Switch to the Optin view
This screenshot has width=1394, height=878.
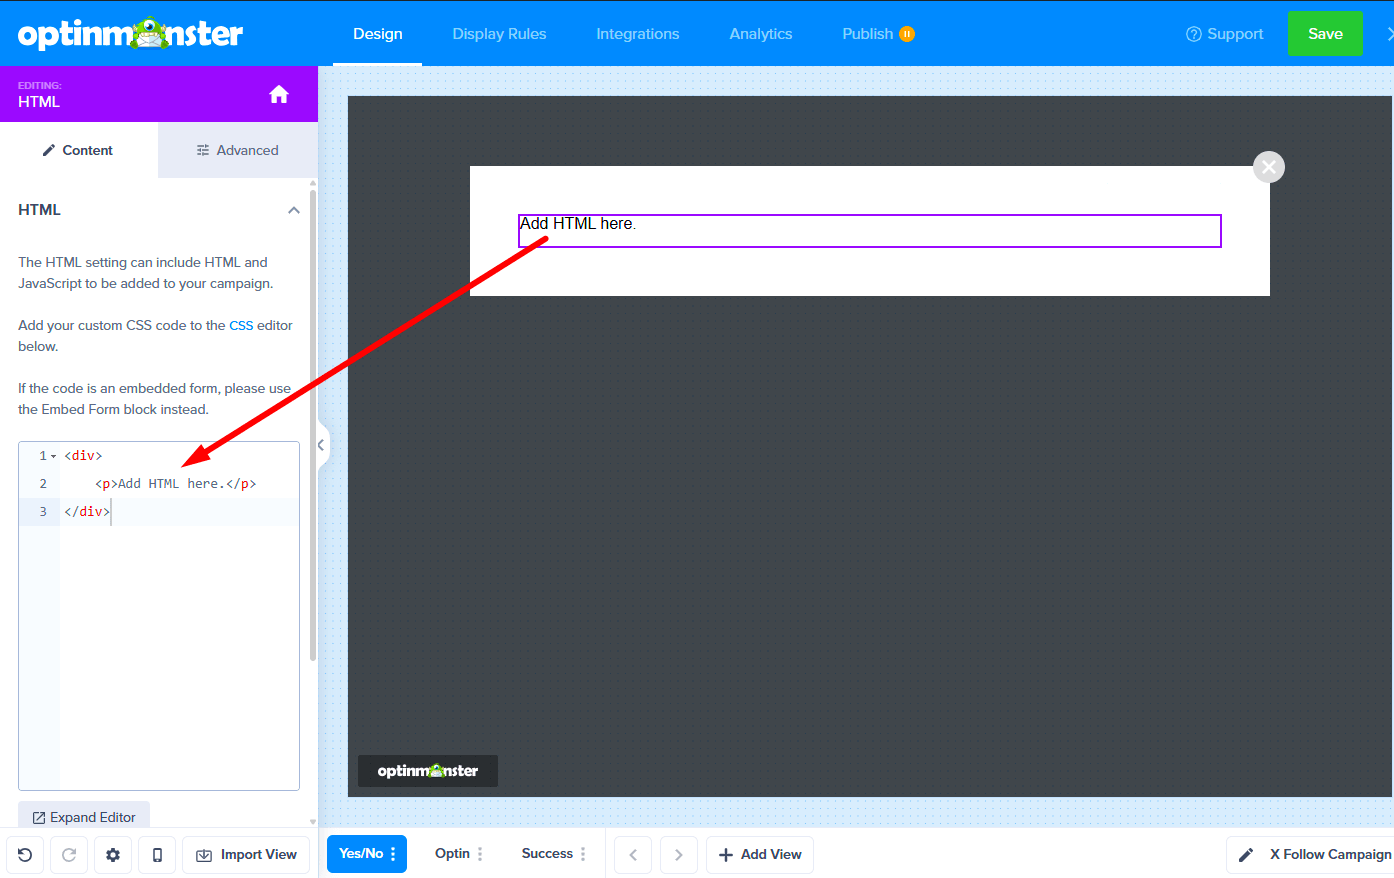coord(452,854)
